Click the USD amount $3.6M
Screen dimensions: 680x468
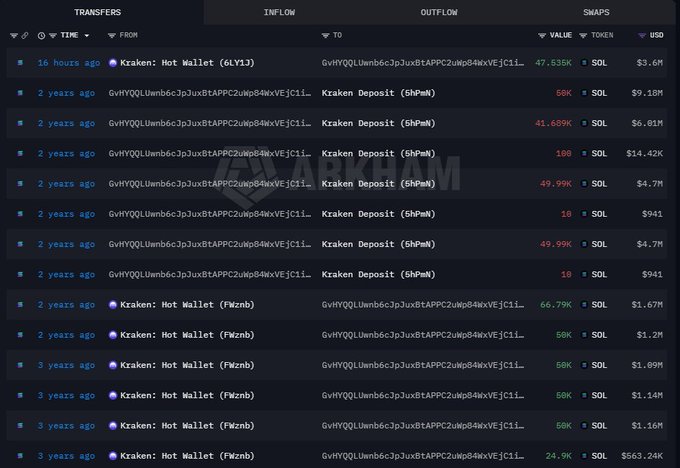tap(650, 63)
